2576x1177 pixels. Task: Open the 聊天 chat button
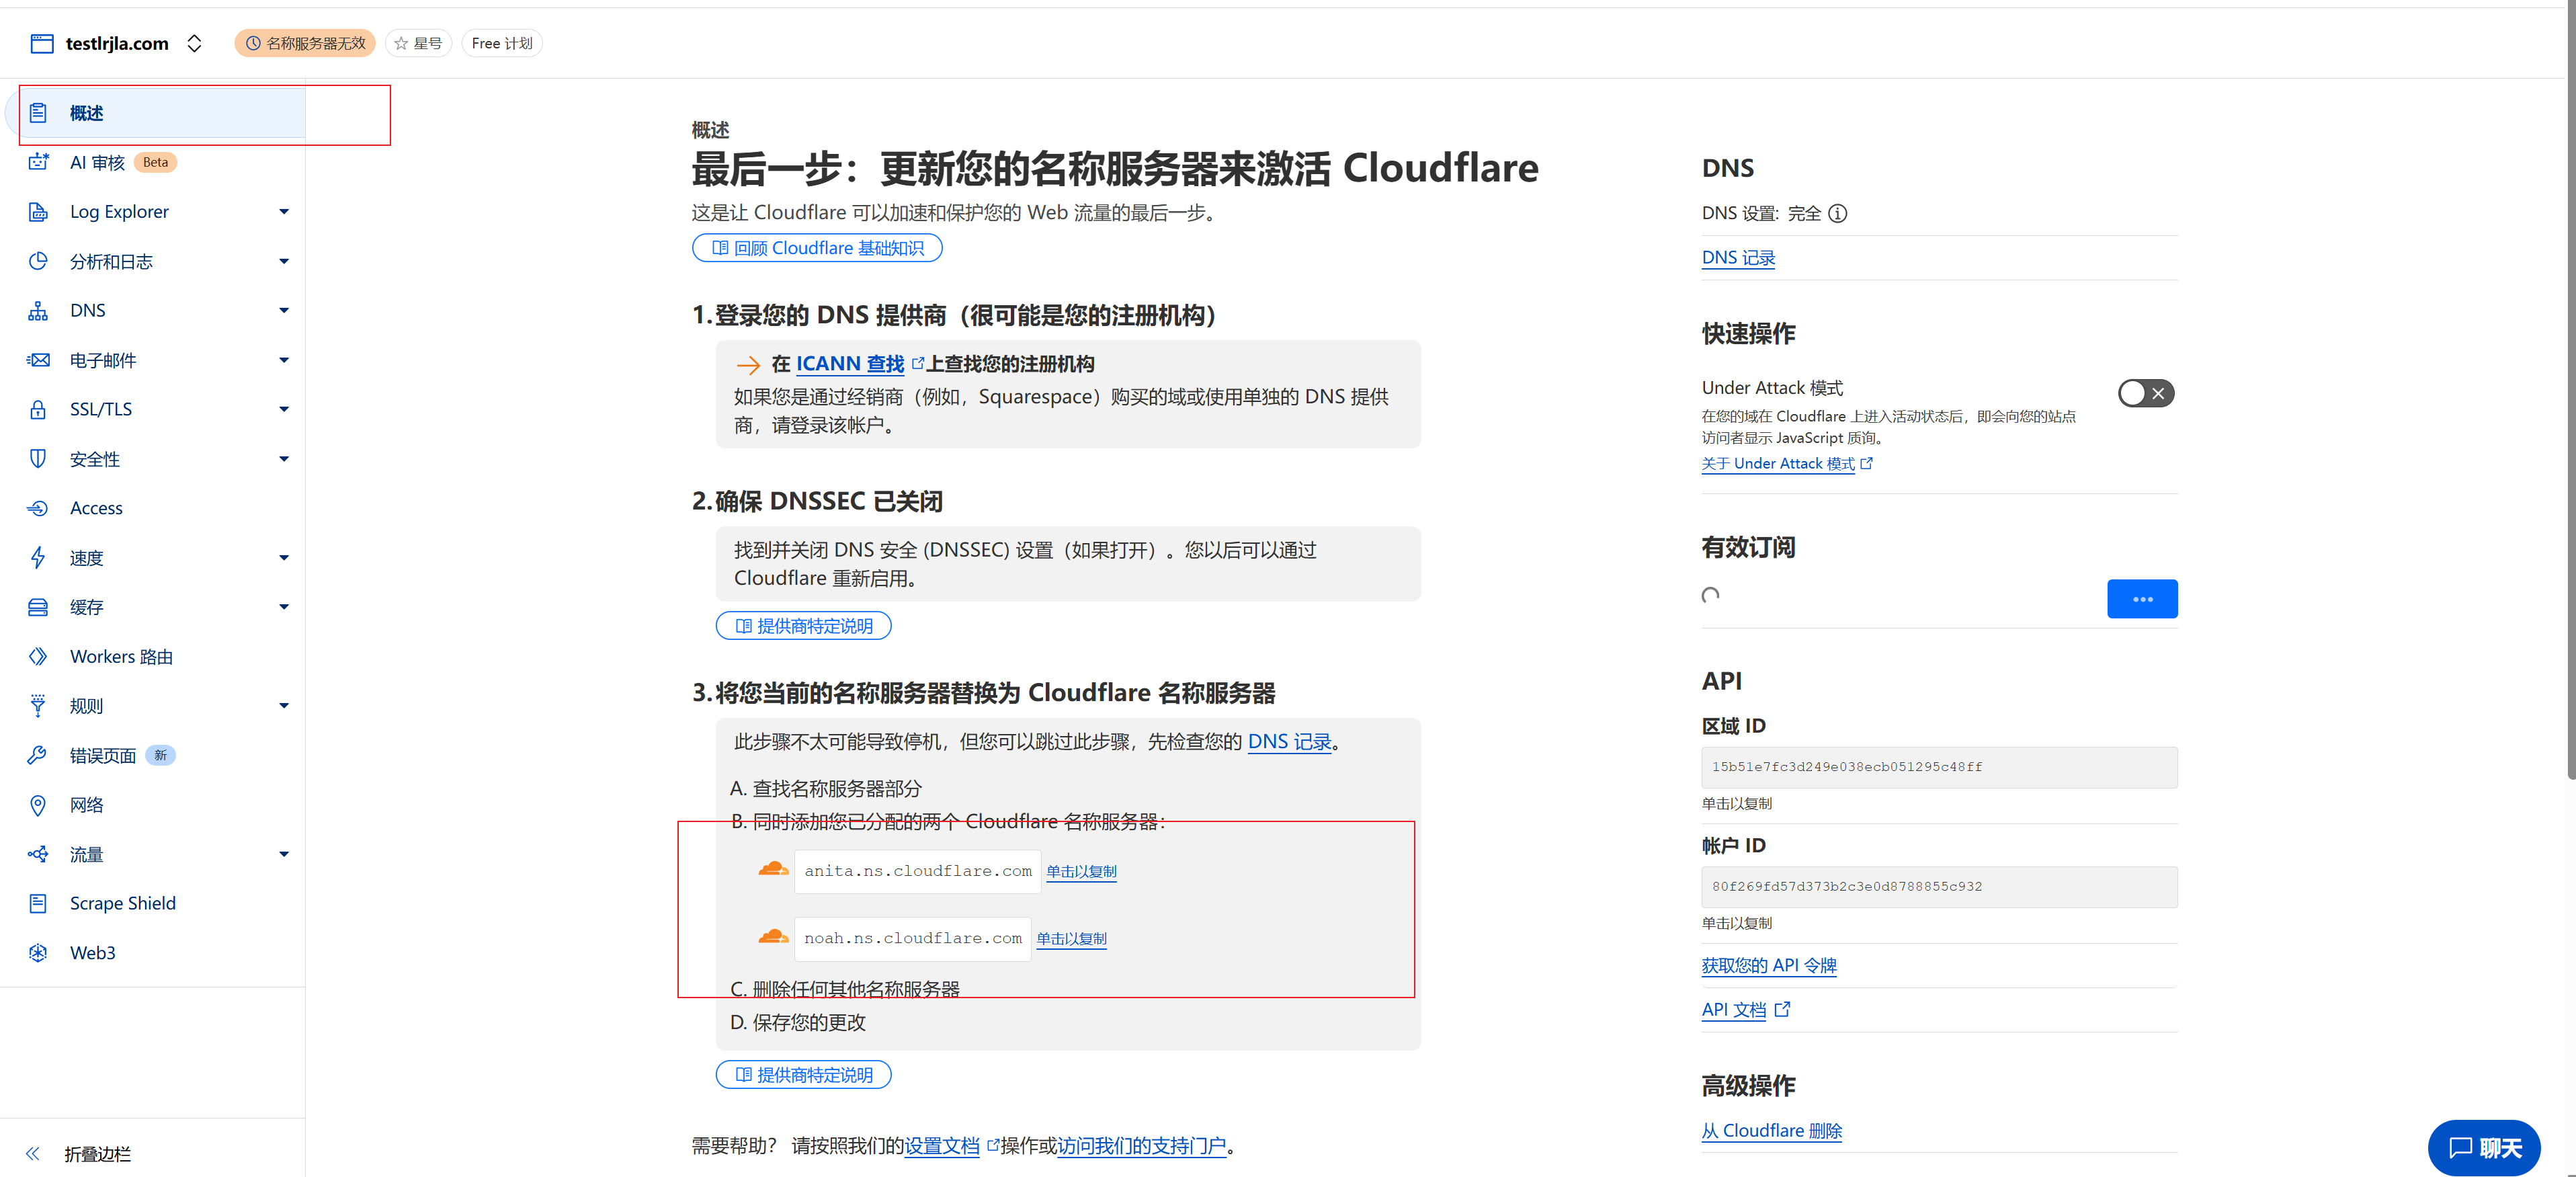click(x=2484, y=1148)
